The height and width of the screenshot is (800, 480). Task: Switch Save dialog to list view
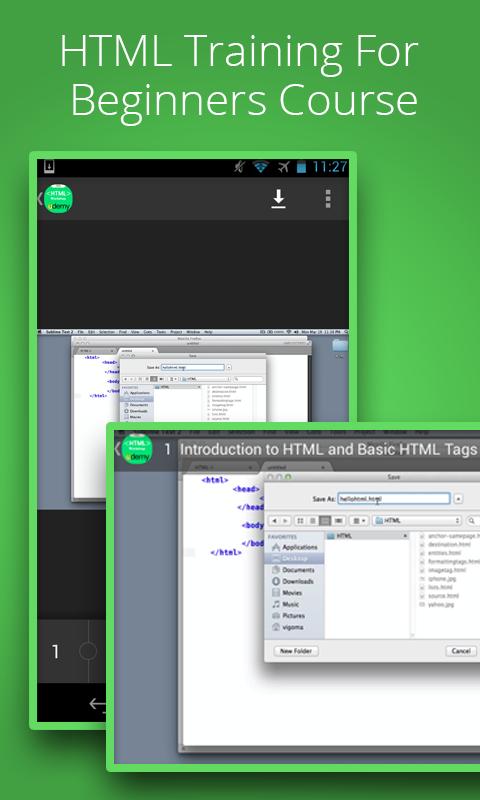coord(313,520)
